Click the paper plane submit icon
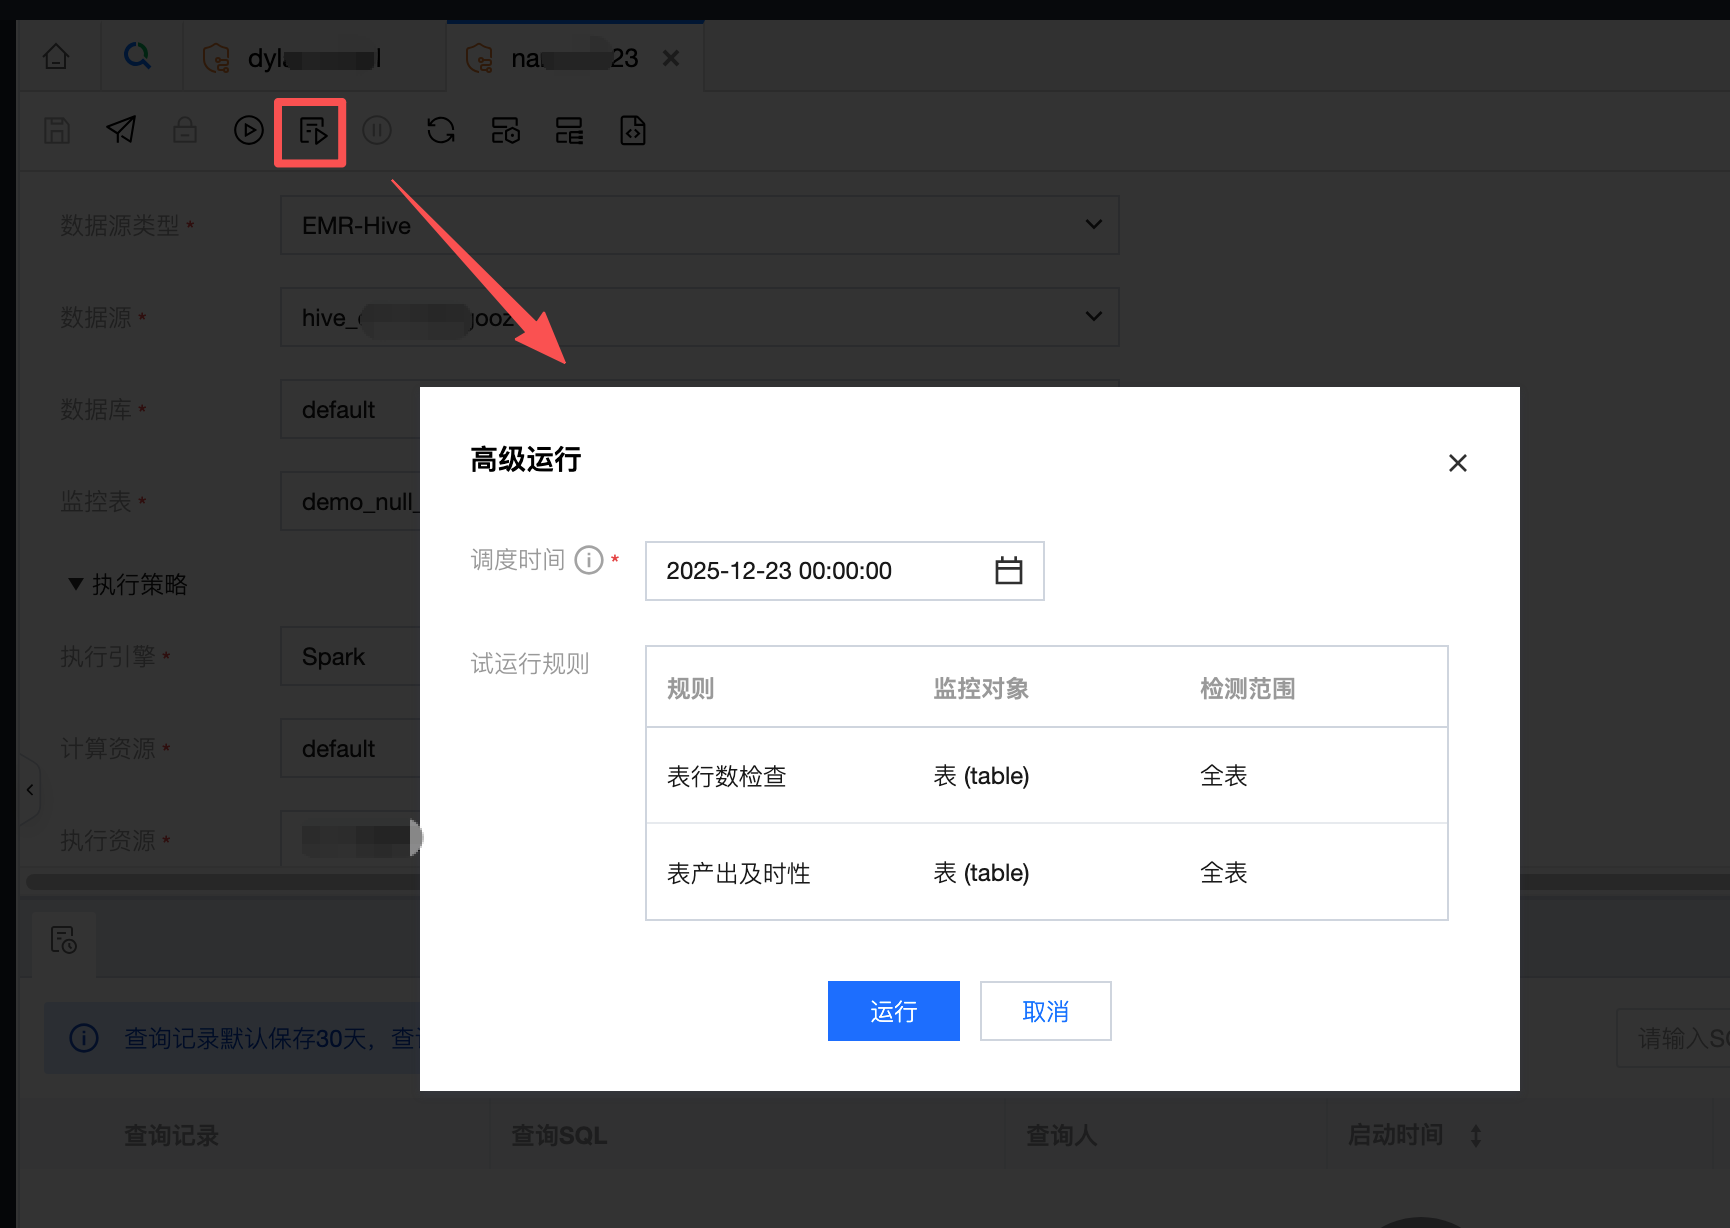 tap(121, 130)
